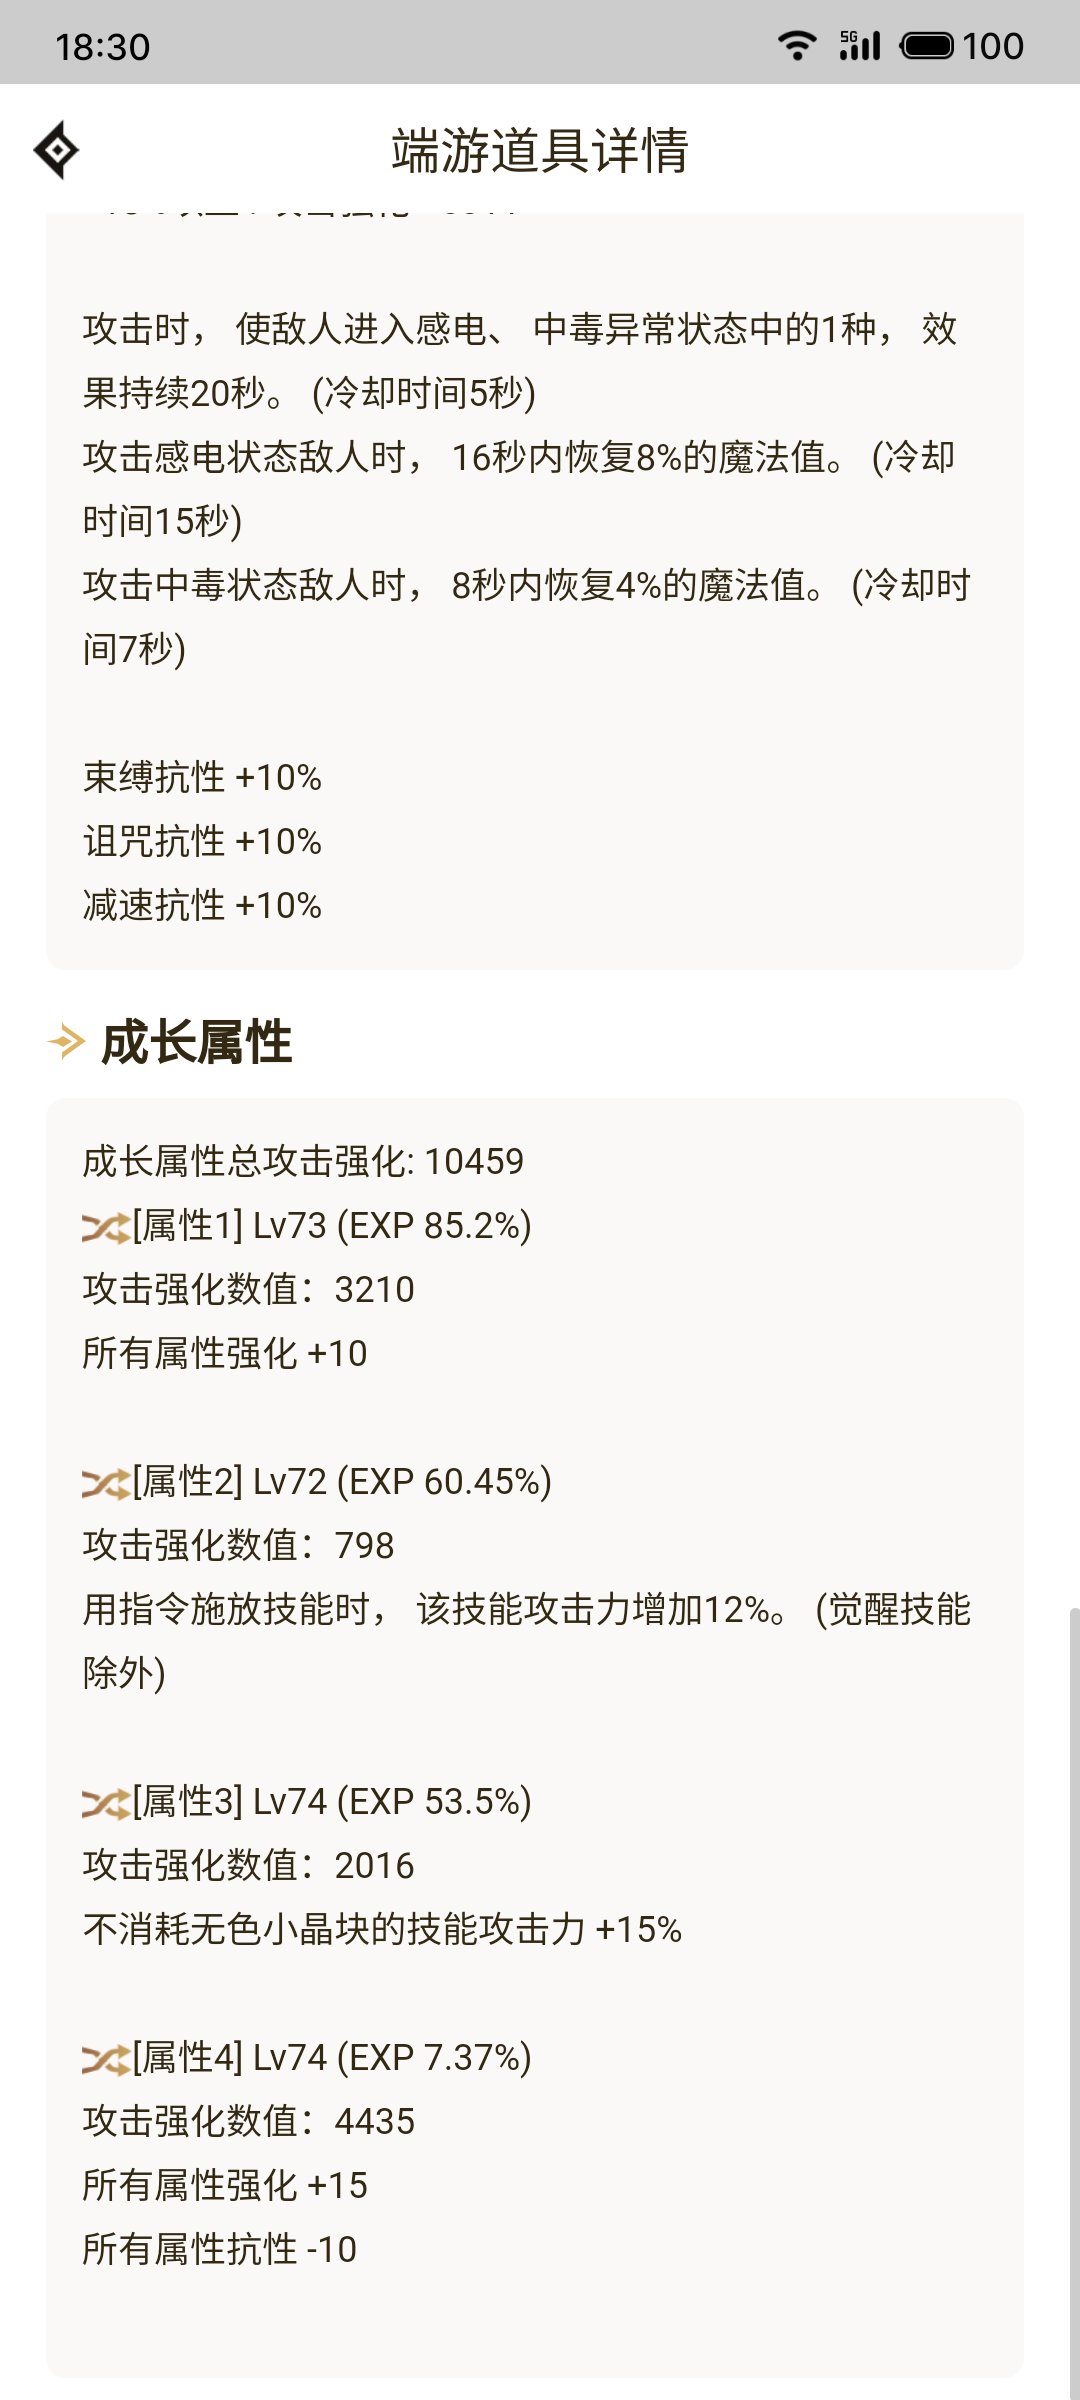The height and width of the screenshot is (2400, 1080).
Task: Tap the shuffle icon beside 属性2
Action: (x=106, y=1483)
